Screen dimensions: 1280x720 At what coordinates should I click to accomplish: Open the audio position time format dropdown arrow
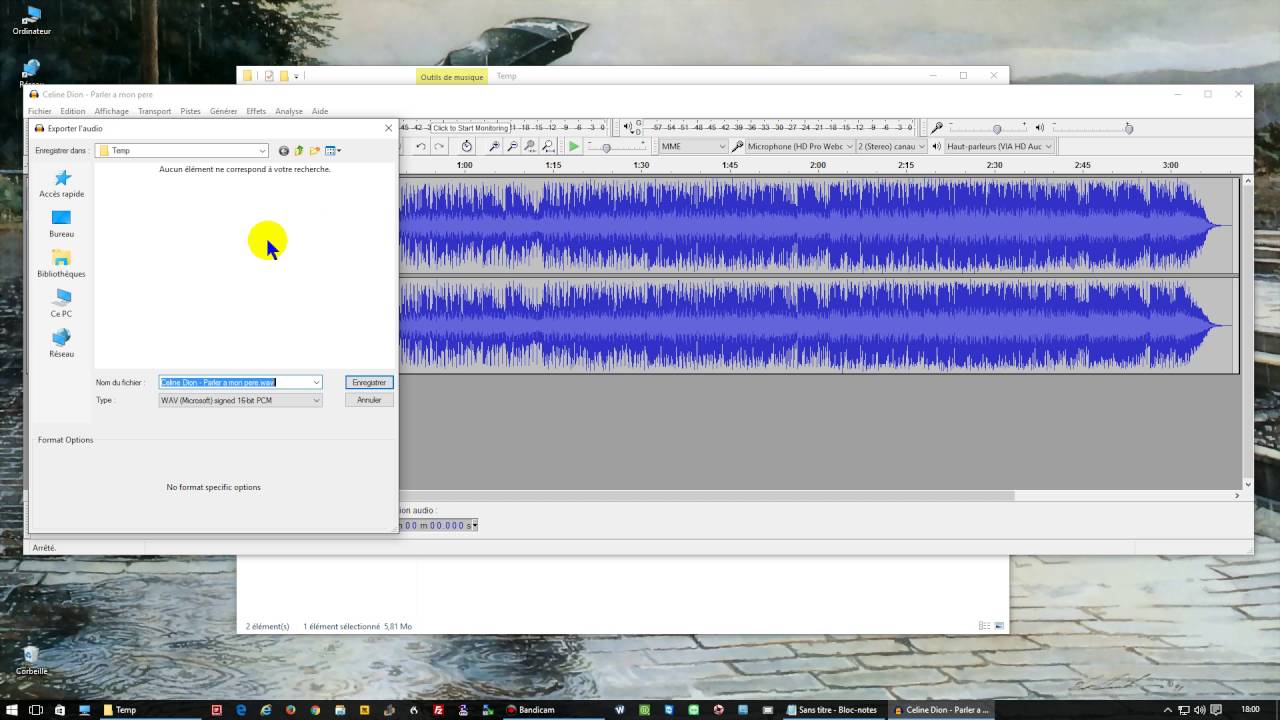click(475, 525)
